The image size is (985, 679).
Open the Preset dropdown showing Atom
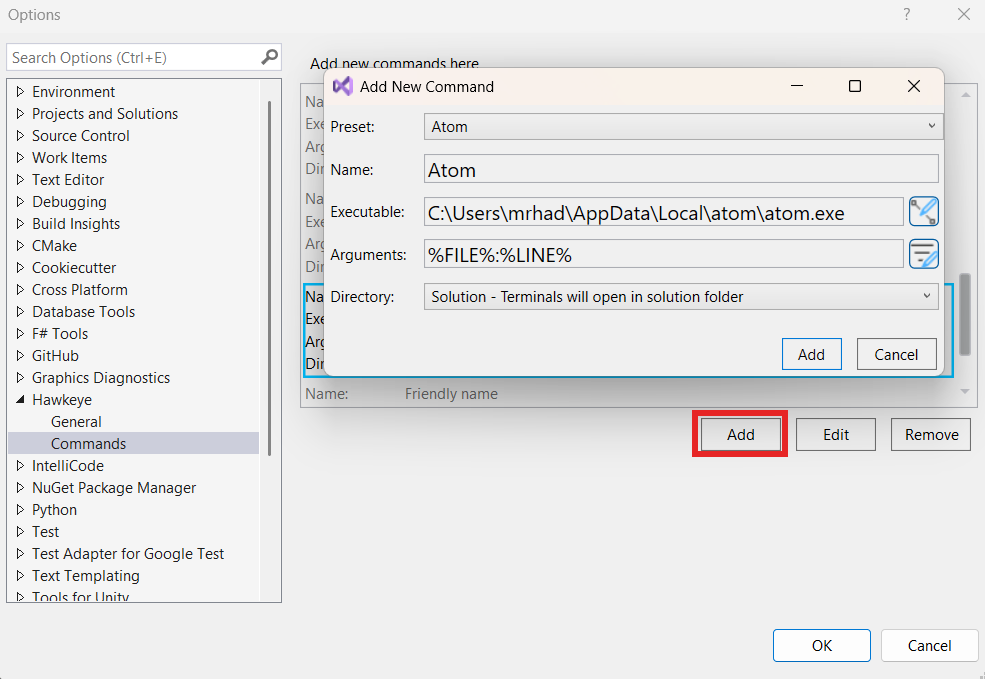[681, 127]
